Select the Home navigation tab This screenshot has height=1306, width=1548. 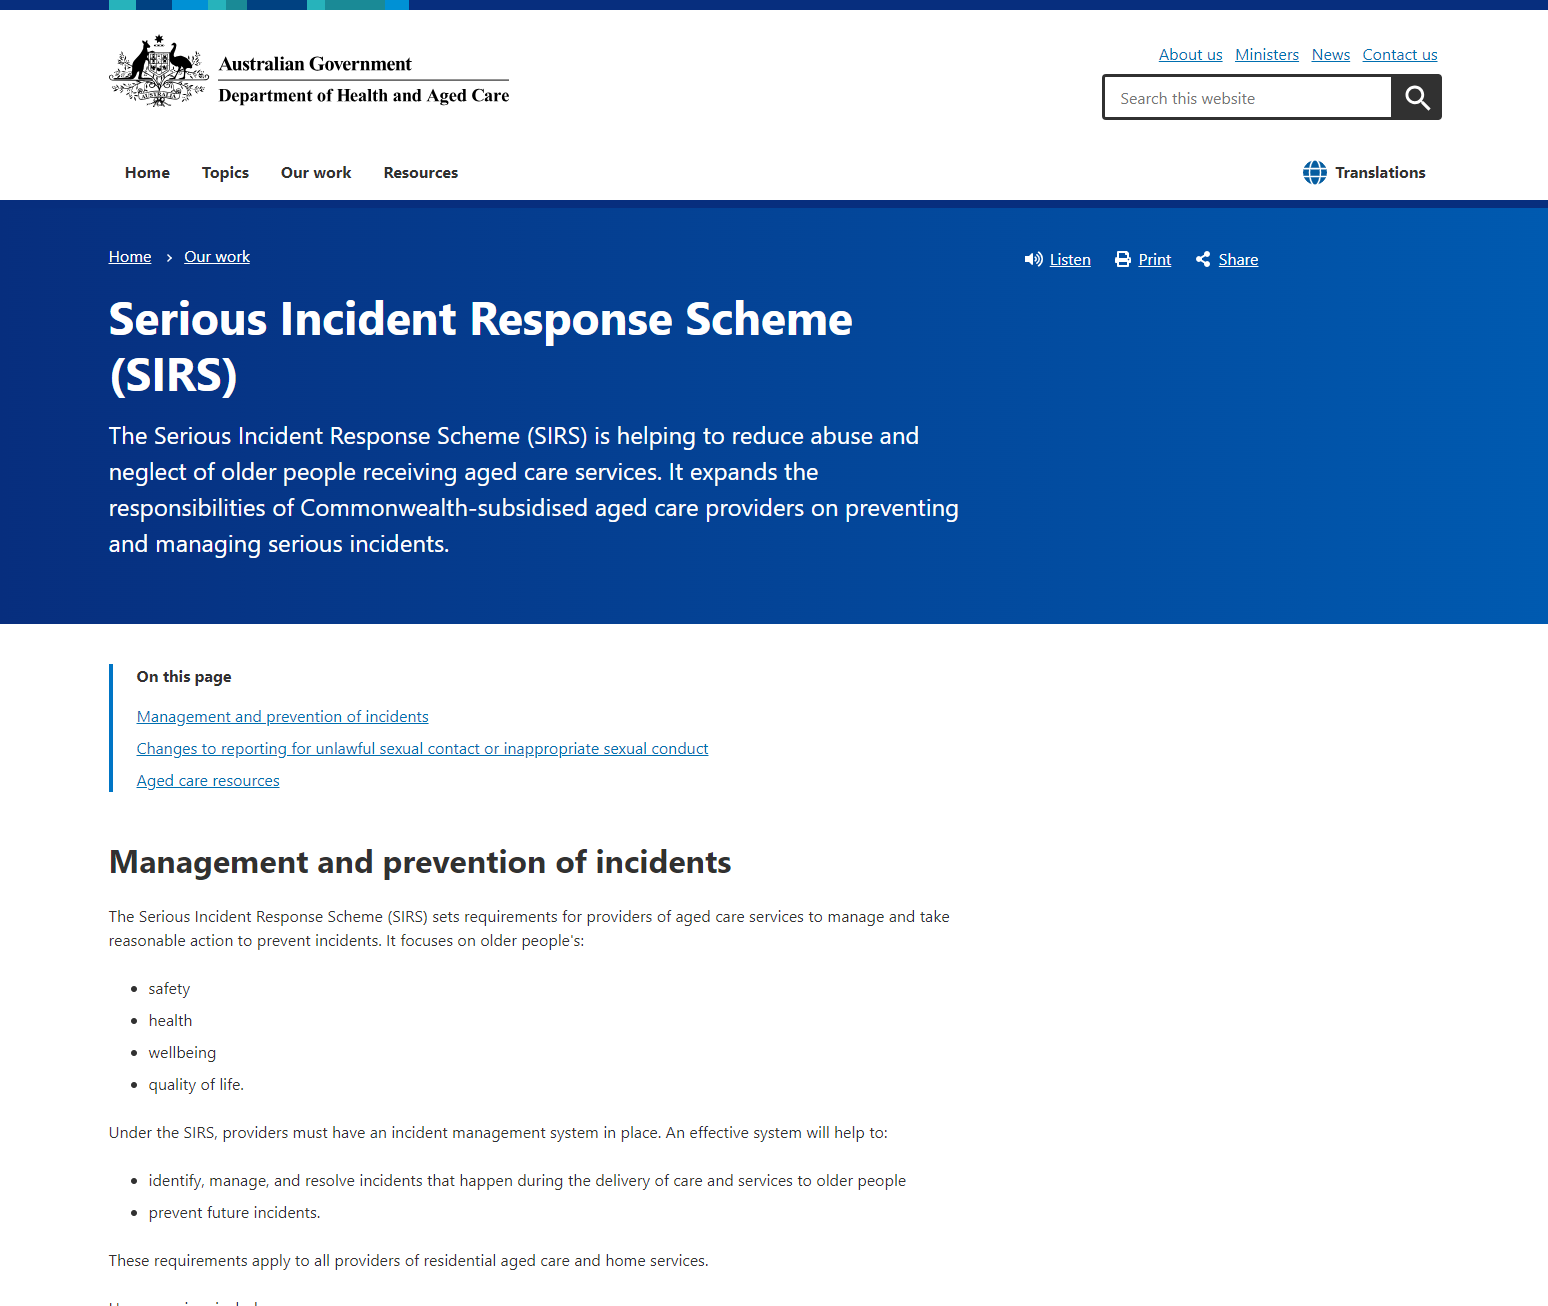click(147, 172)
